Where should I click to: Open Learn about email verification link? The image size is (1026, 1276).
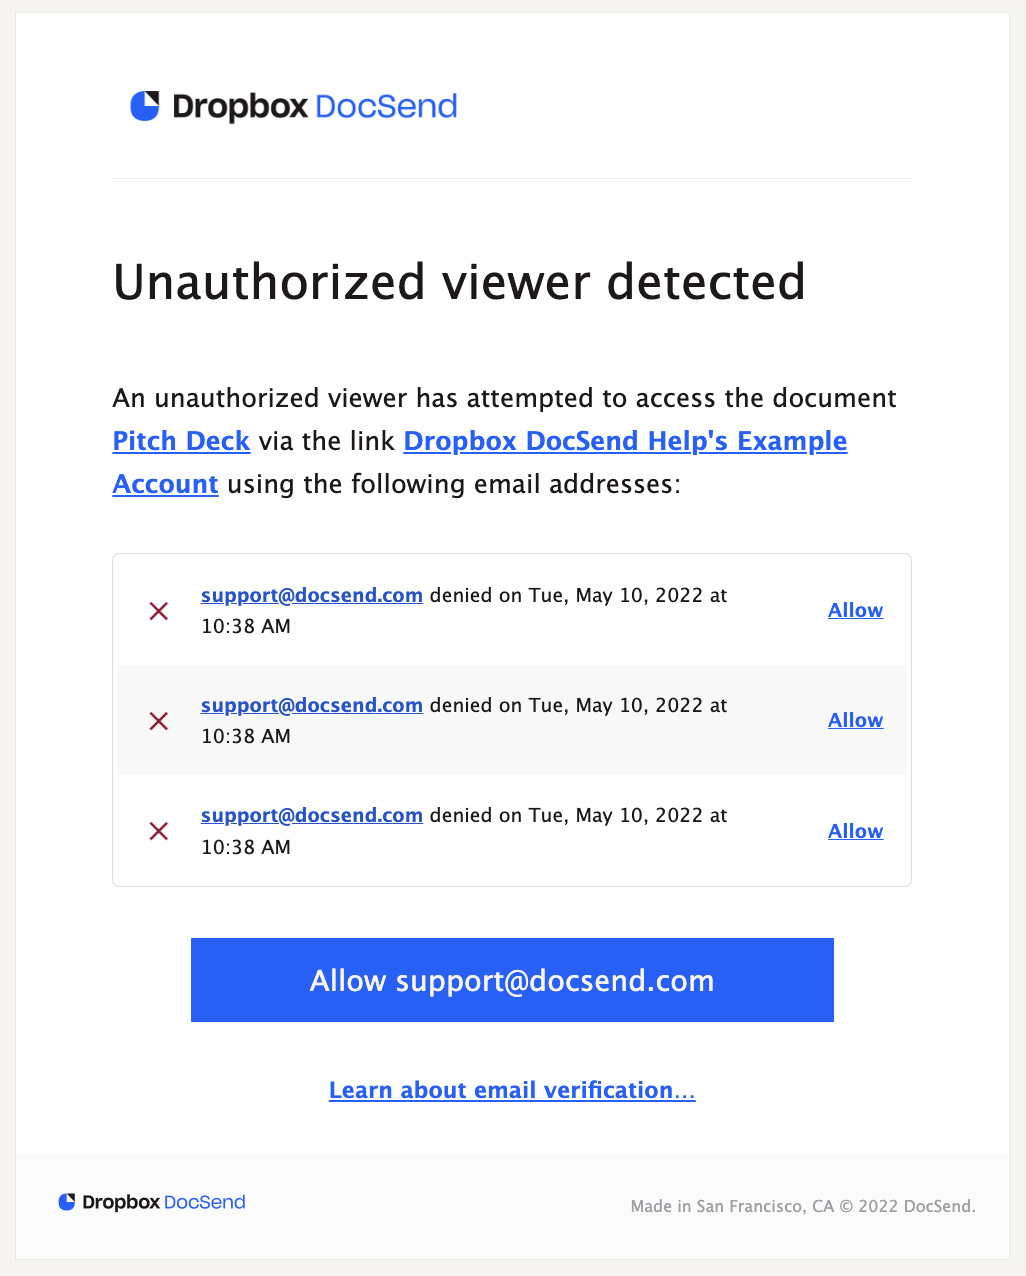point(512,1090)
